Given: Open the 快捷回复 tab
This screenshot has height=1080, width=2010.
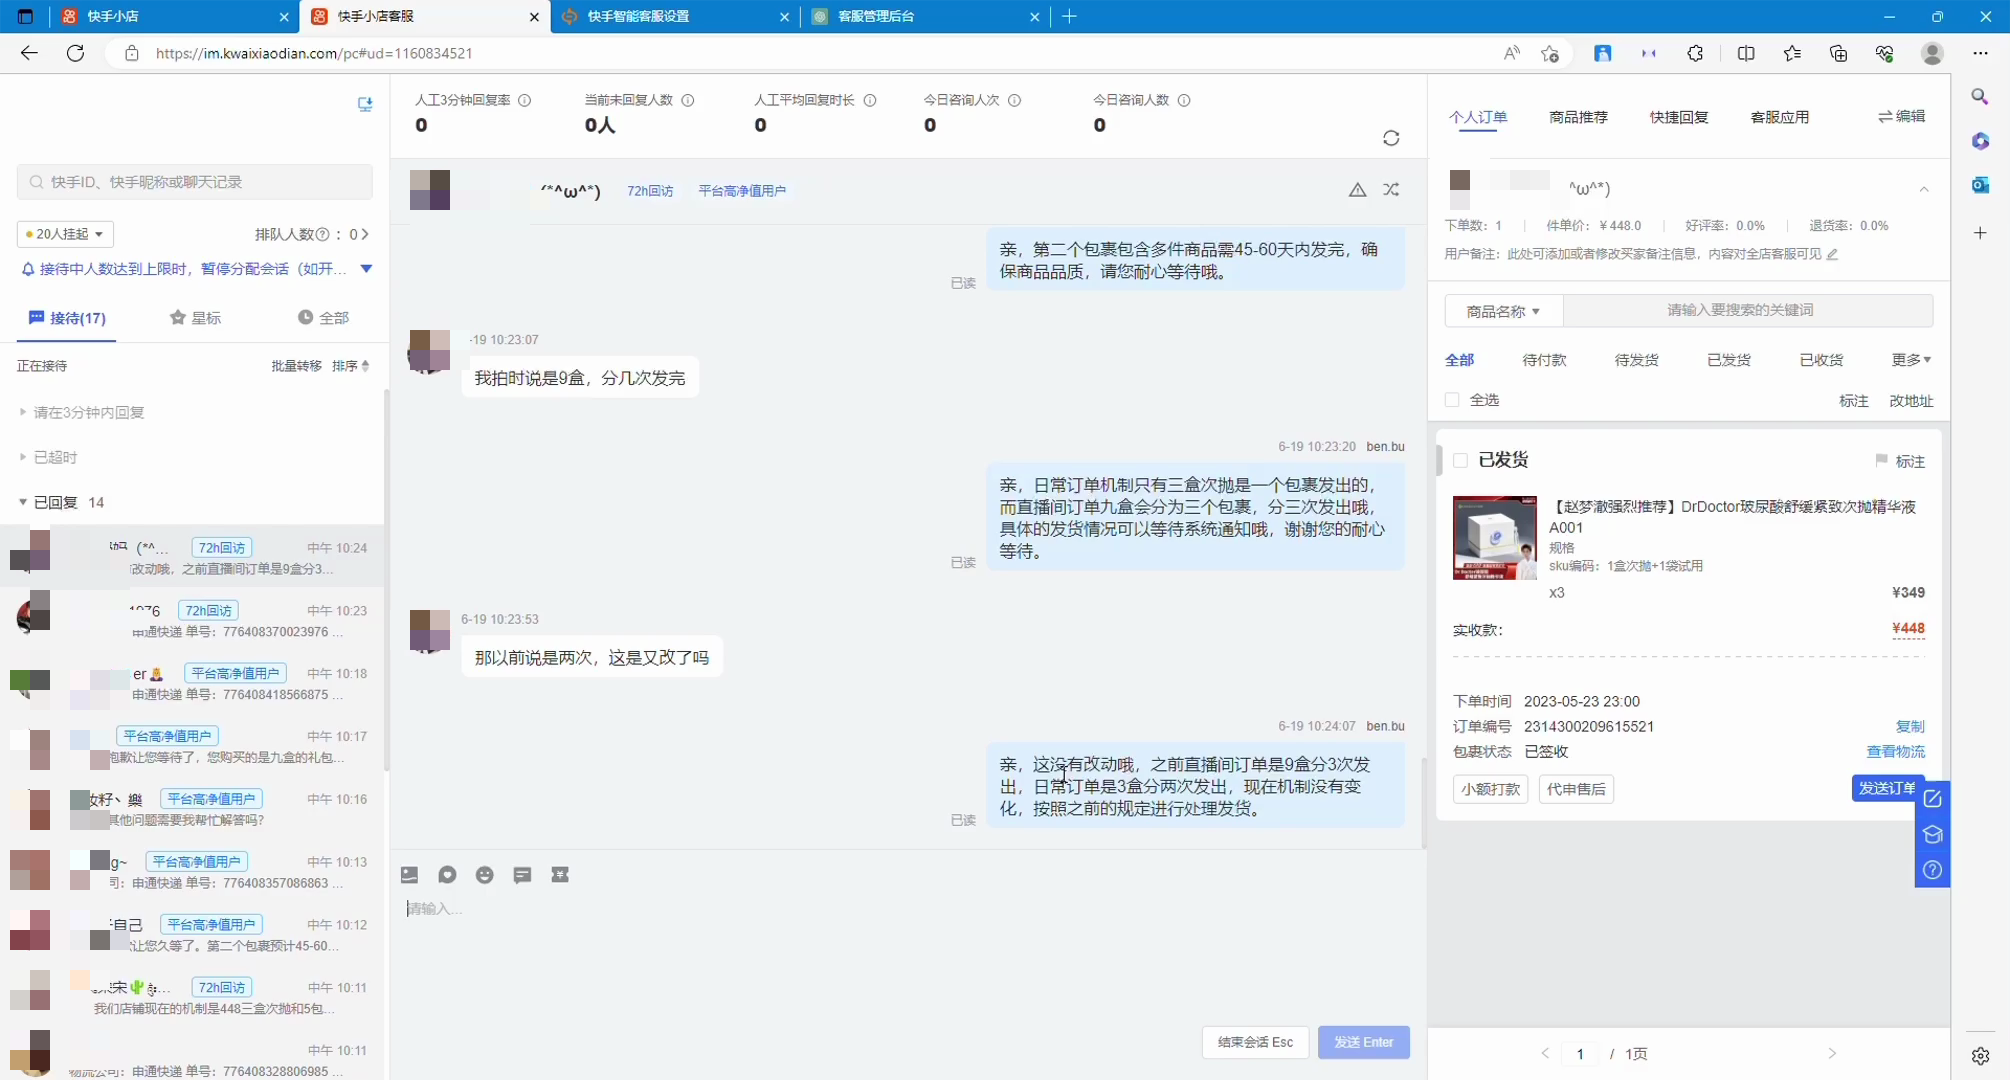Looking at the screenshot, I should click(1679, 117).
